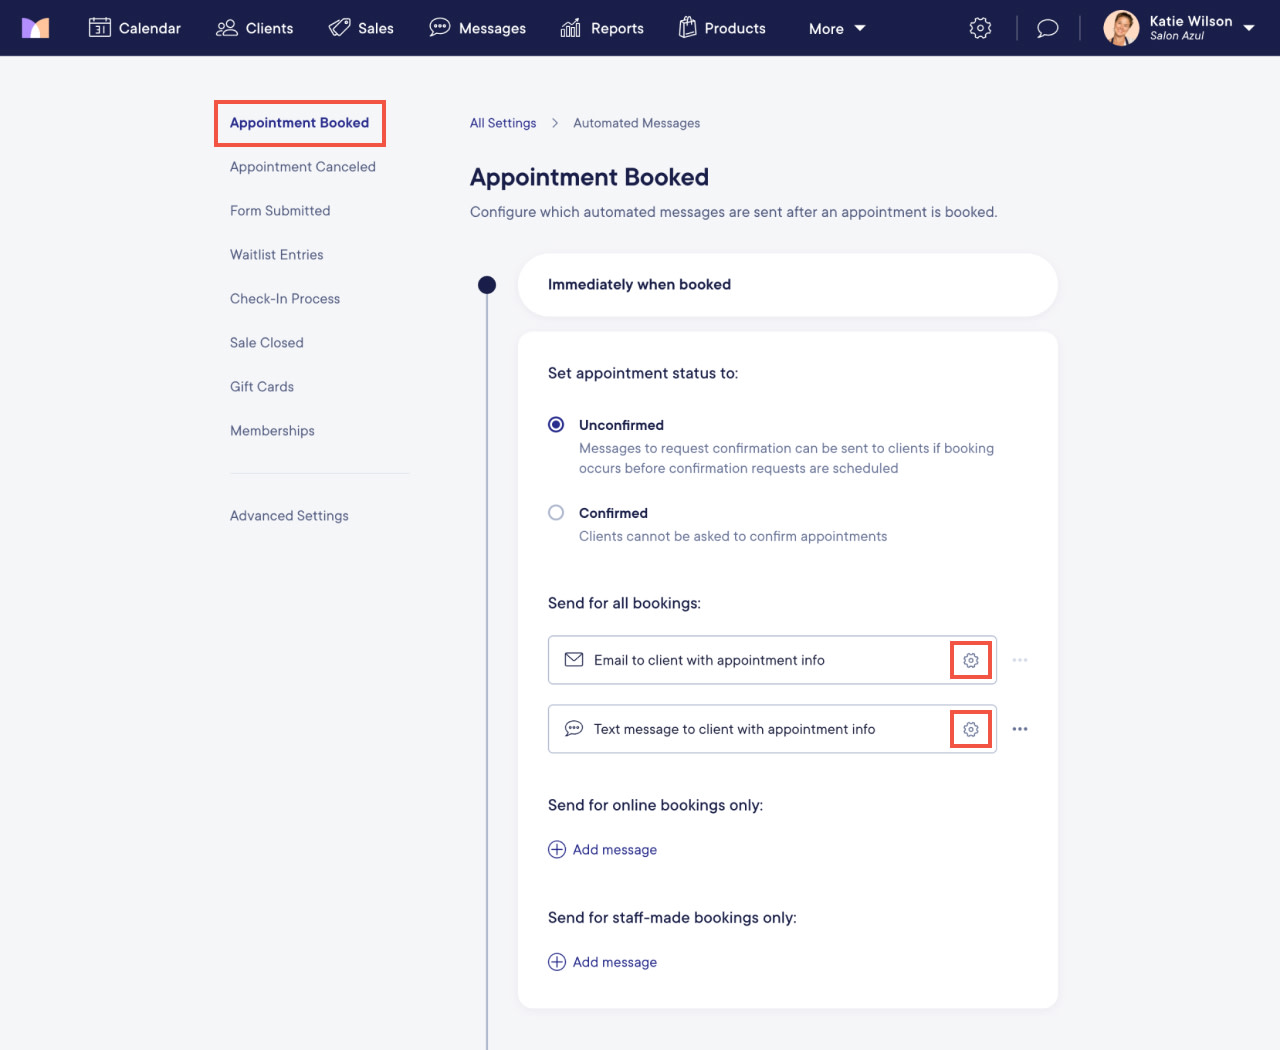Open settings gear in top navigation
The height and width of the screenshot is (1050, 1280).
pyautogui.click(x=980, y=28)
